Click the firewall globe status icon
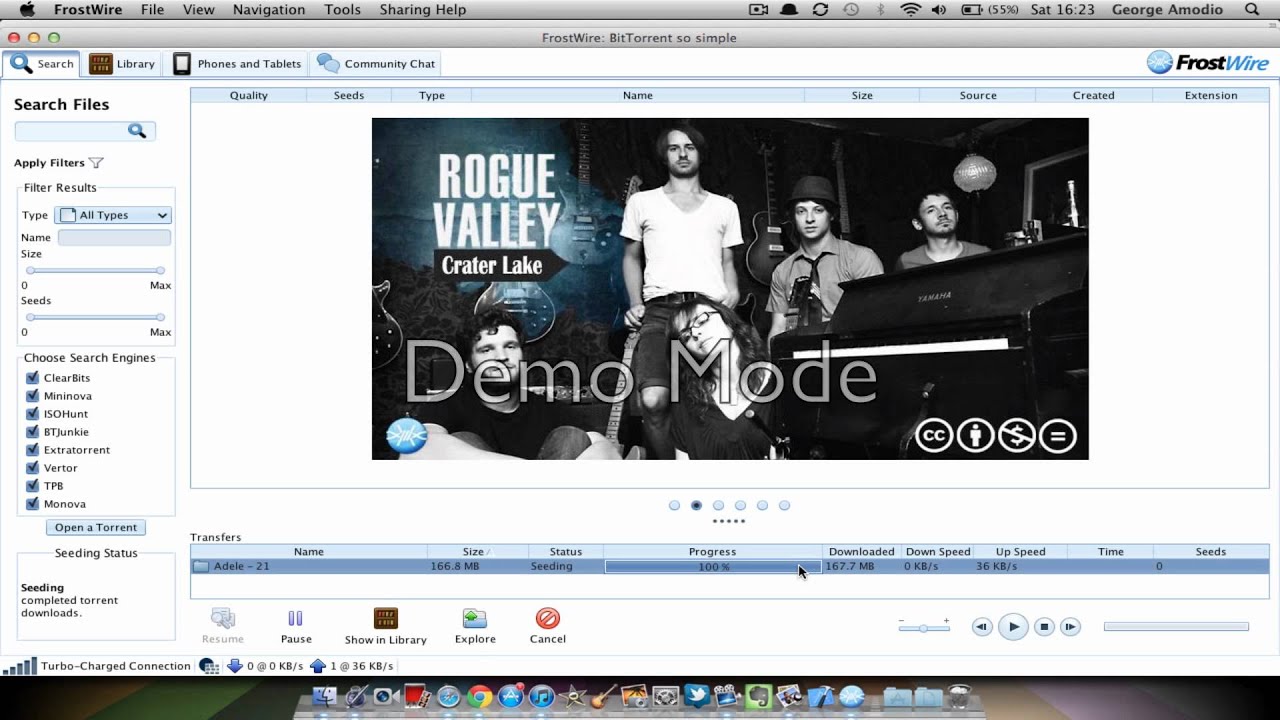This screenshot has width=1280, height=720. 209,666
